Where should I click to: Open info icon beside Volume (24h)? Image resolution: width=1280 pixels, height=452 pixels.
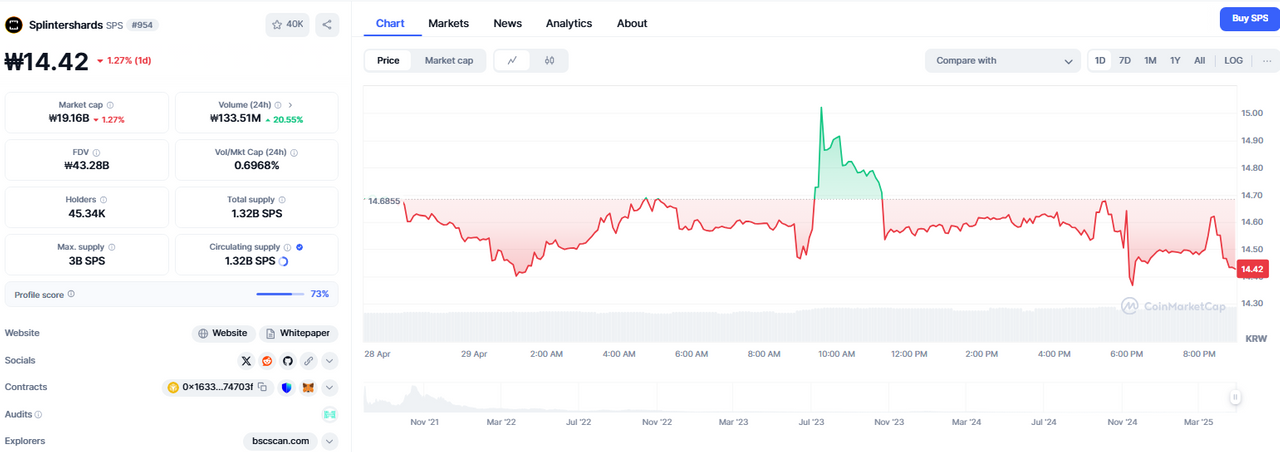pos(280,105)
